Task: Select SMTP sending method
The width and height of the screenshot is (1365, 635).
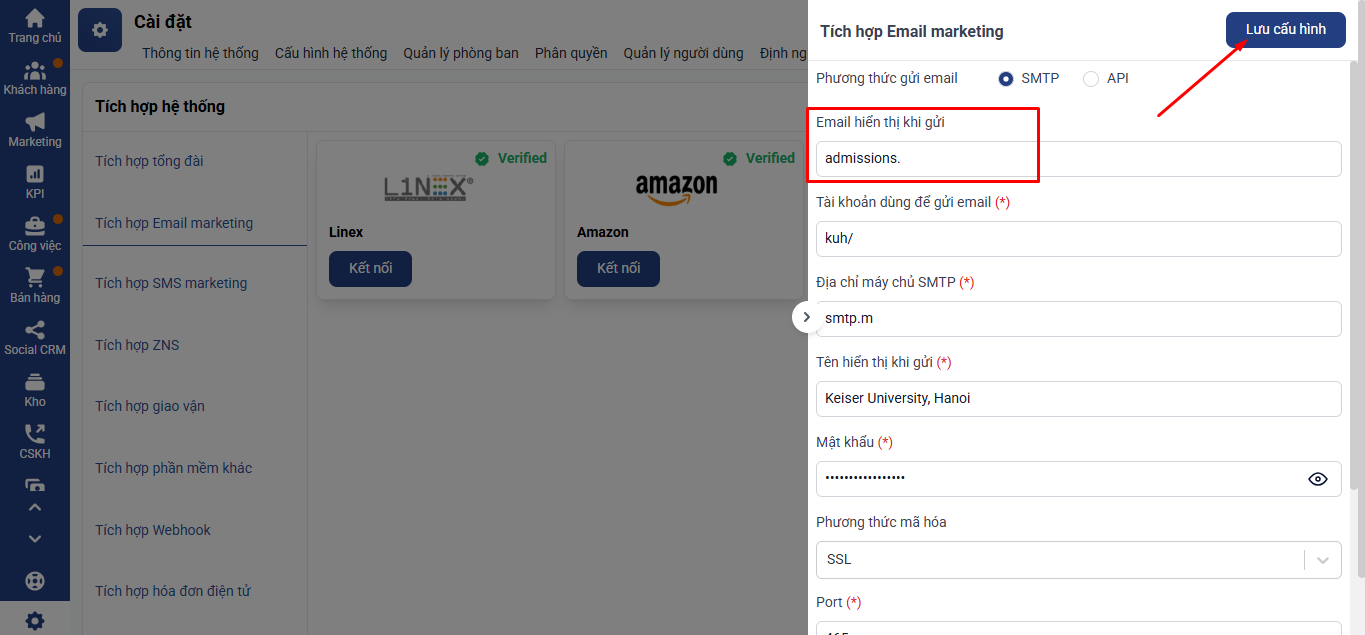Action: pos(1006,78)
